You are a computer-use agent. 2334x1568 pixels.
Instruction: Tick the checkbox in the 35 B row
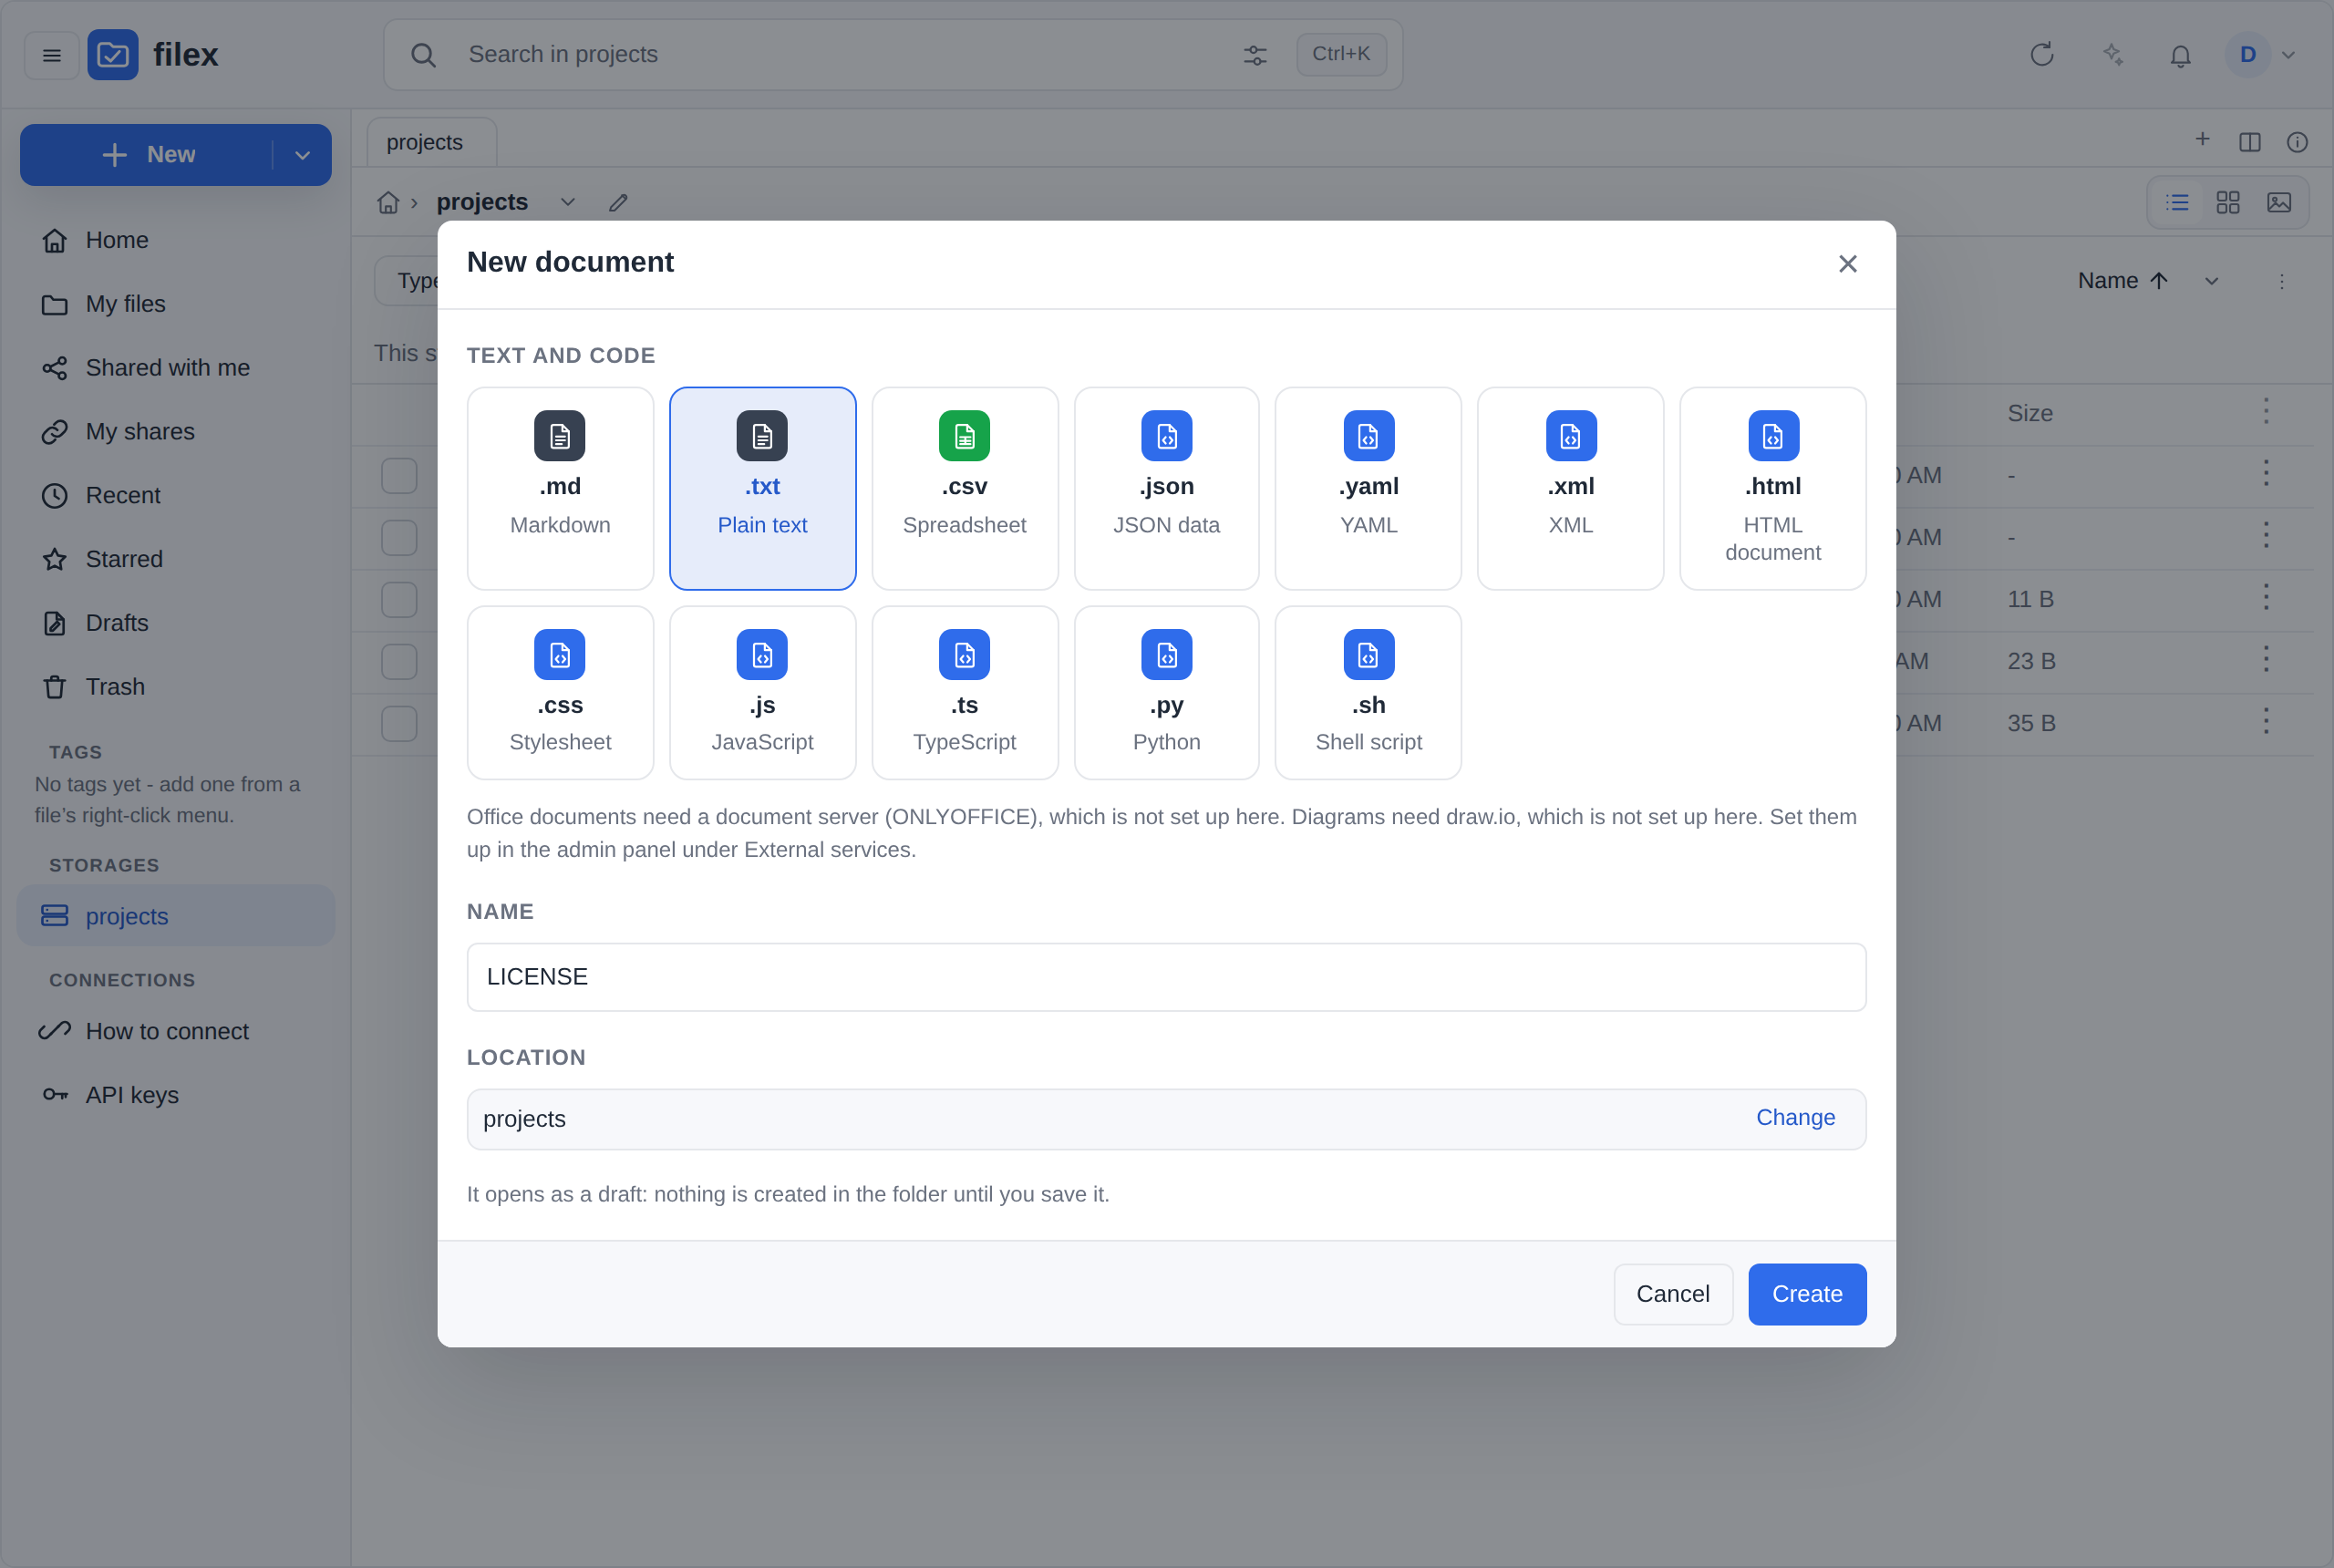[399, 723]
